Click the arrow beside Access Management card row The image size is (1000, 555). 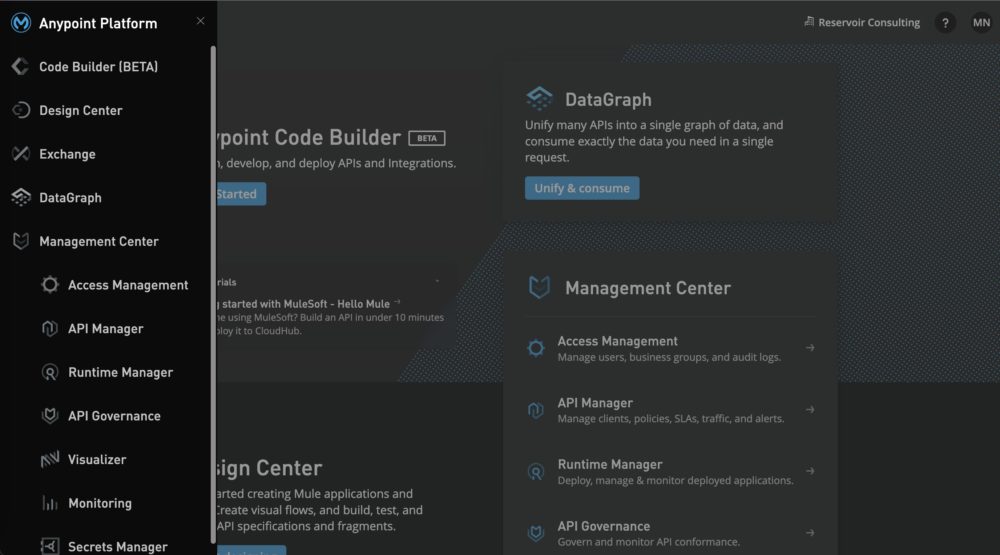(x=810, y=348)
